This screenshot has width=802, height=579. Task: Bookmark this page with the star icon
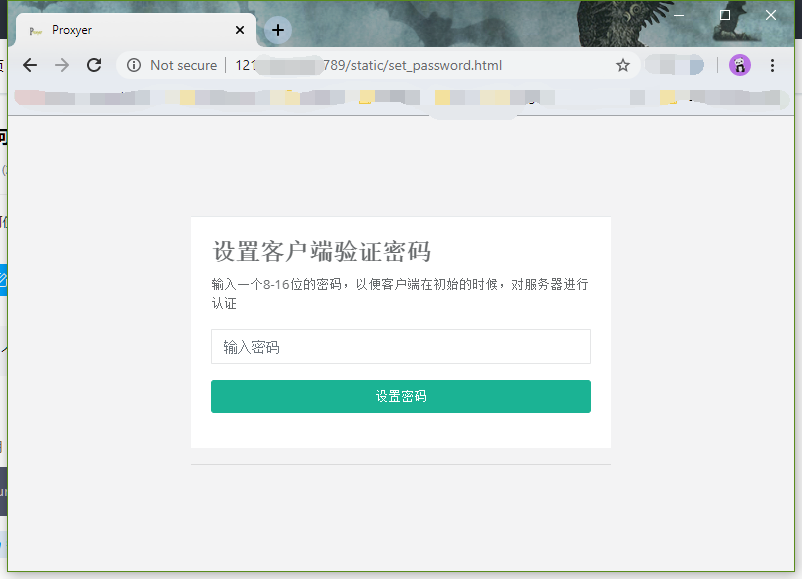tap(623, 65)
